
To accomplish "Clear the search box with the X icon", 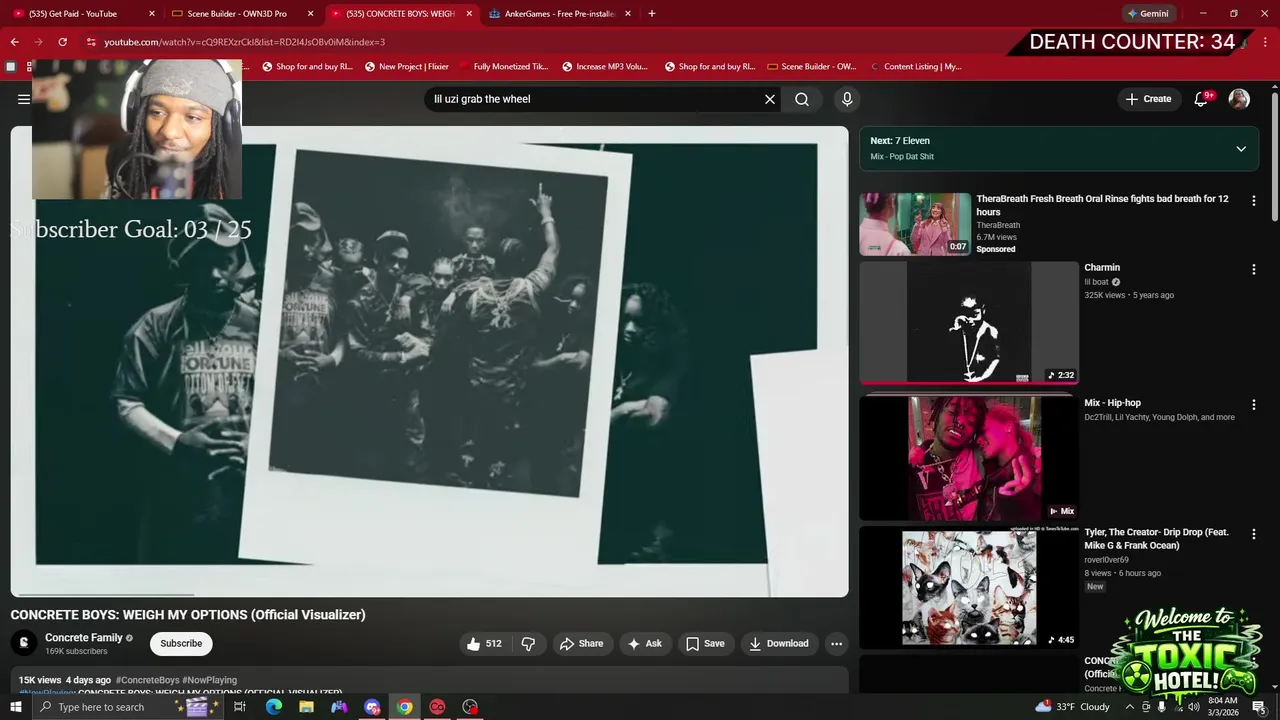I will point(770,99).
